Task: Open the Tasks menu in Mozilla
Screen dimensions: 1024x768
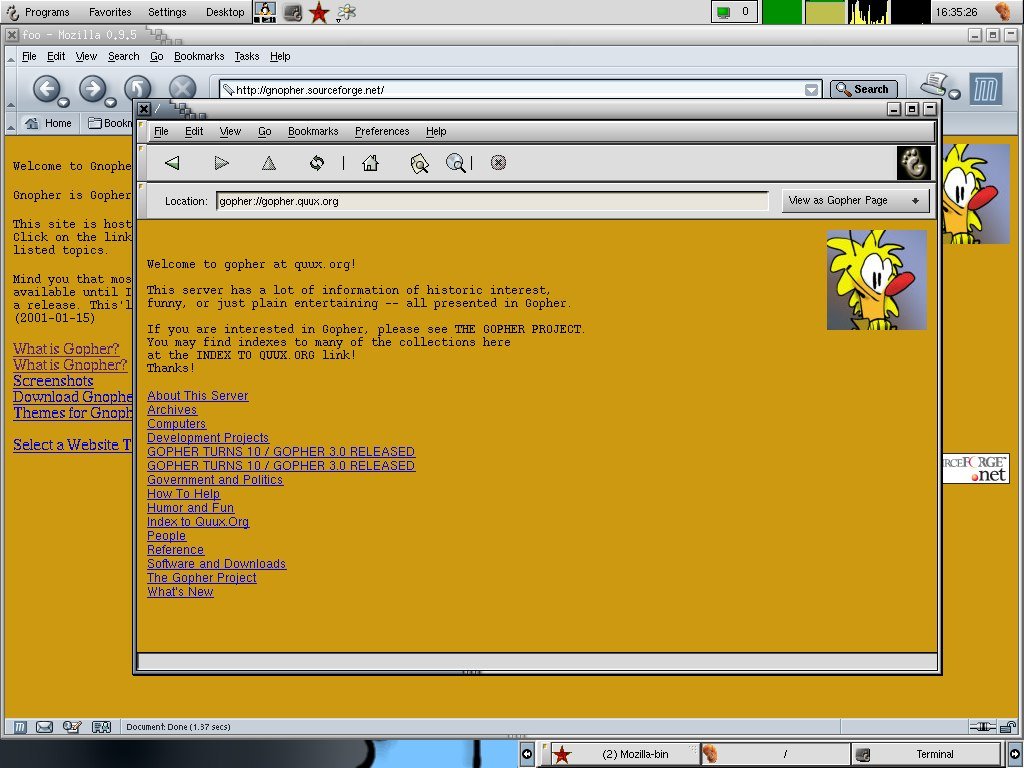Action: [246, 56]
